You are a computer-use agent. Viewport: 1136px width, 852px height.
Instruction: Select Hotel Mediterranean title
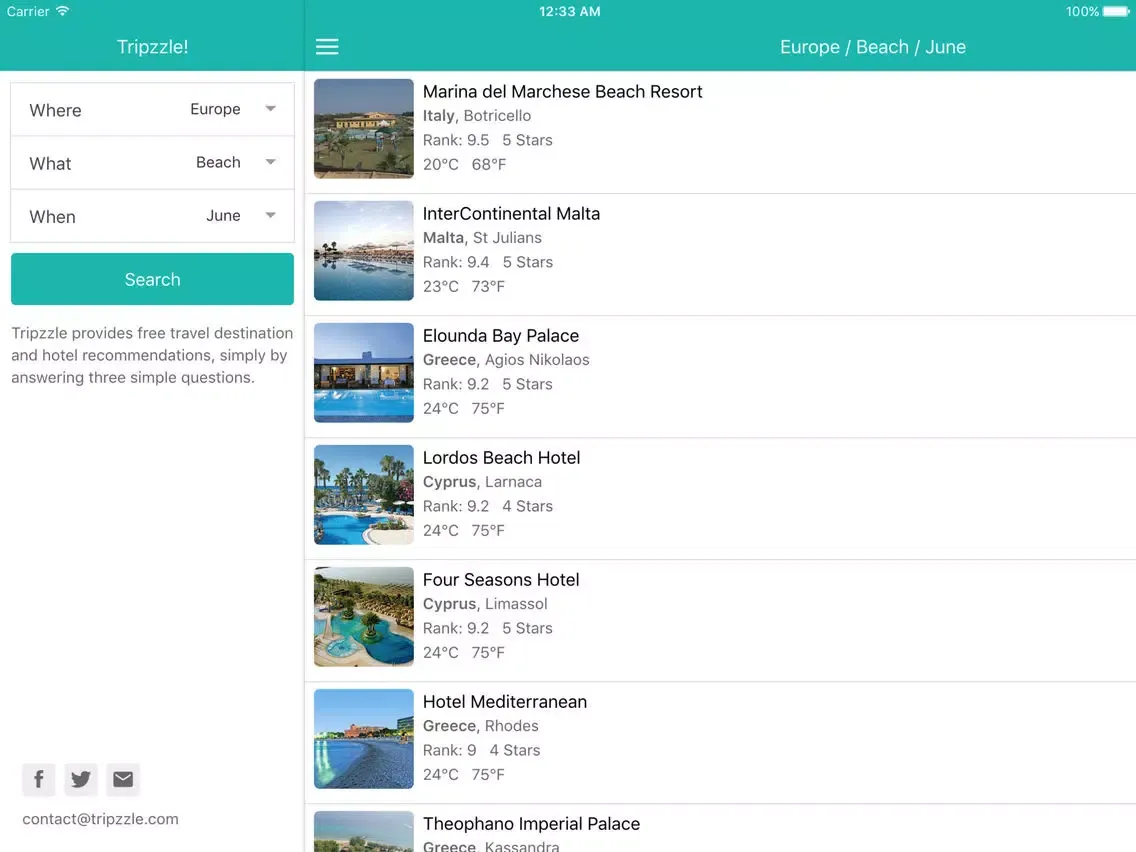click(504, 702)
